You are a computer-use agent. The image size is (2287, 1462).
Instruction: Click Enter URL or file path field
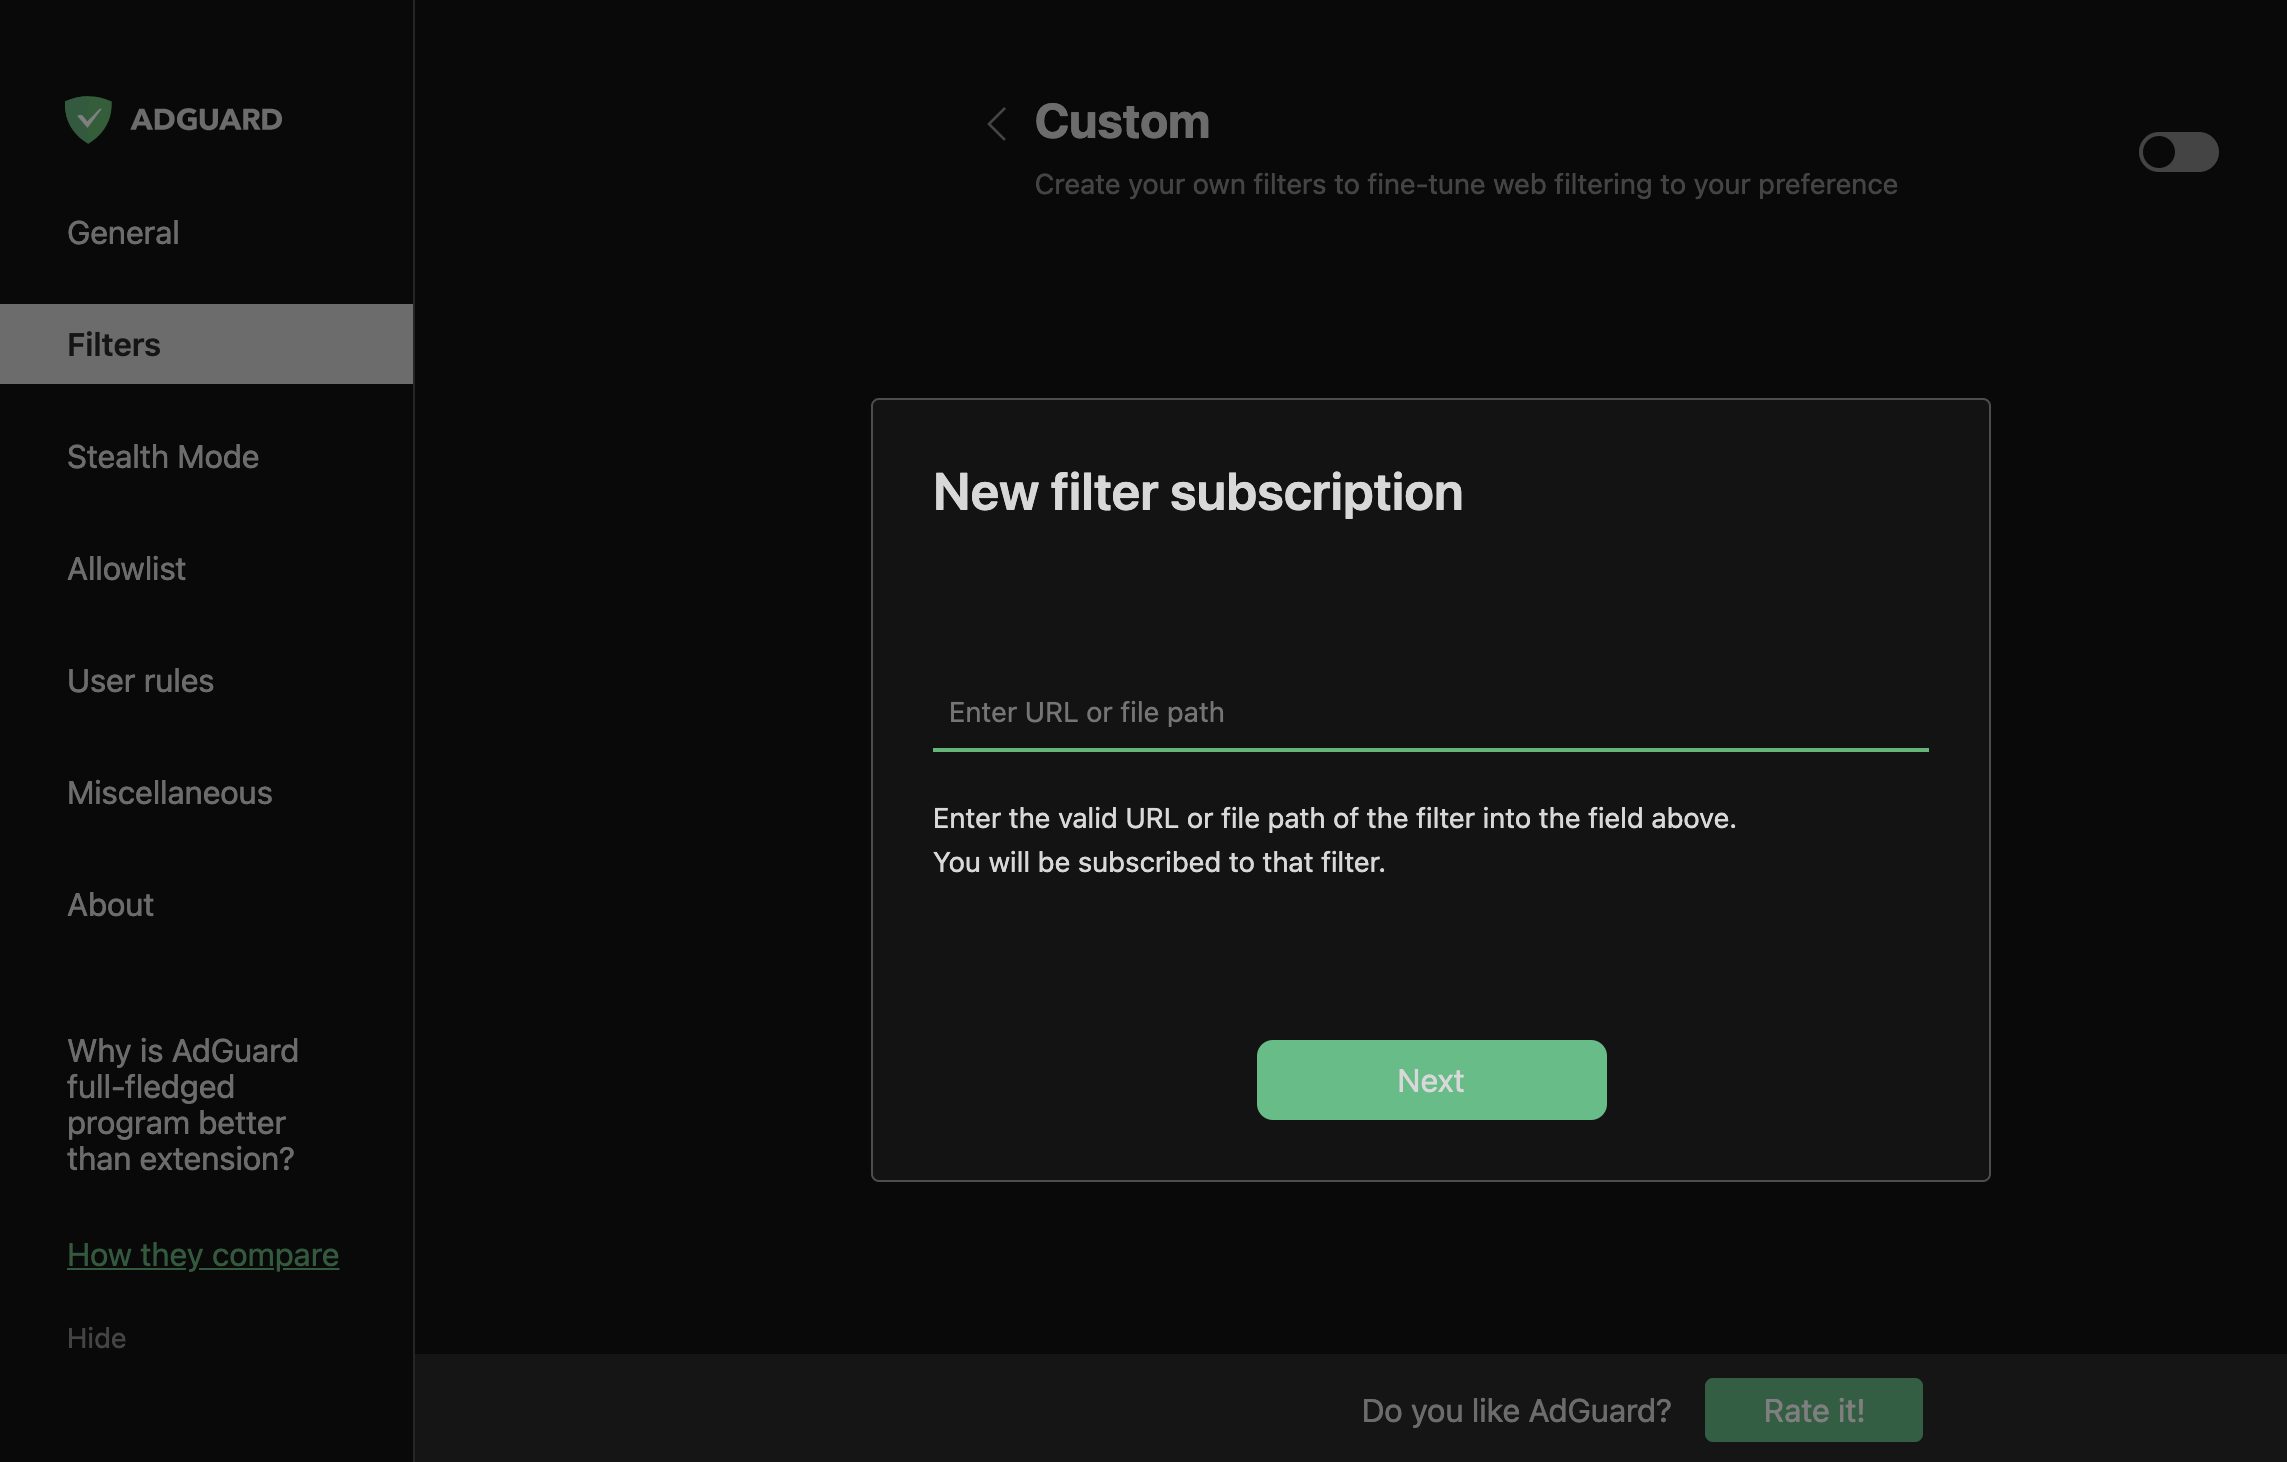pyautogui.click(x=1430, y=710)
